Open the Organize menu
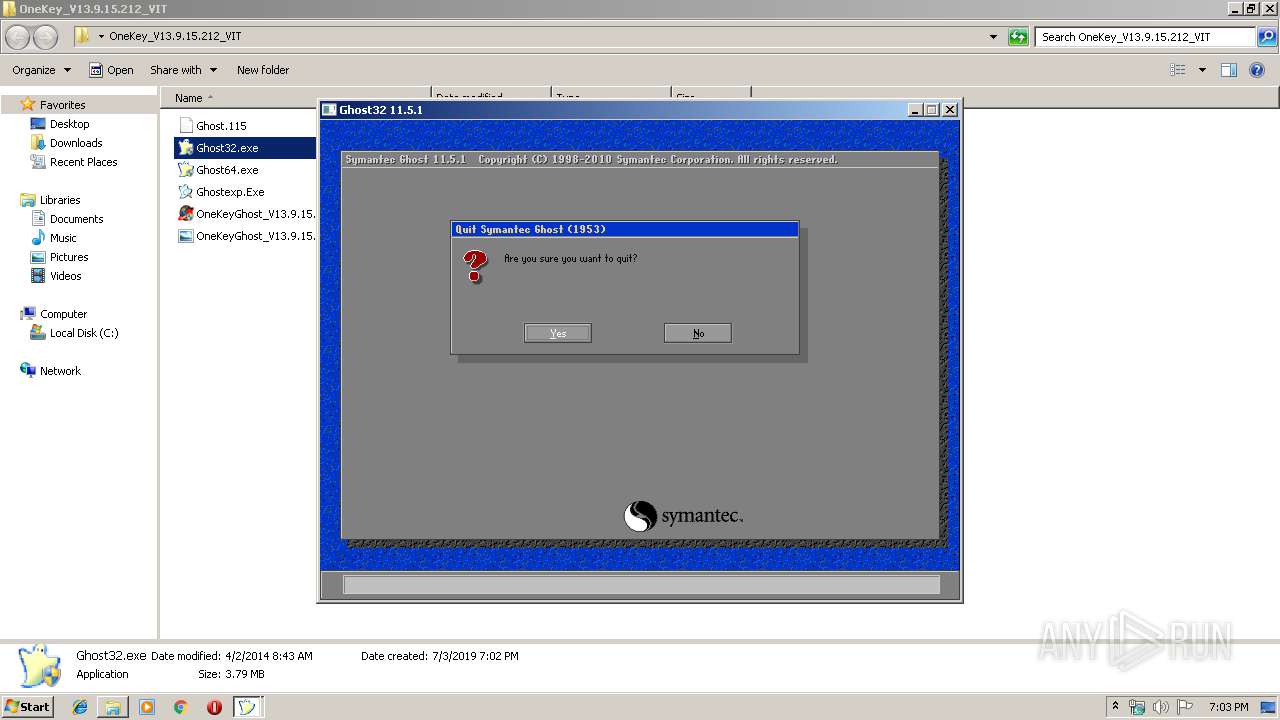 coord(41,70)
